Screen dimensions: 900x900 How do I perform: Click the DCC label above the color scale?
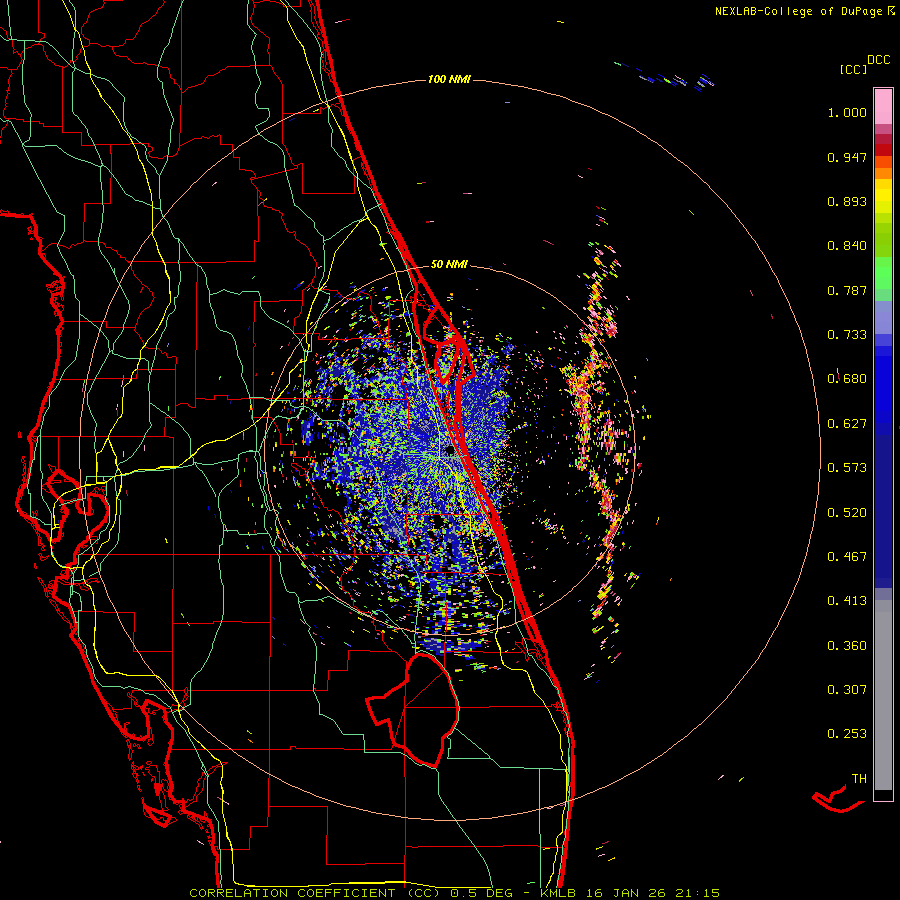click(x=879, y=60)
